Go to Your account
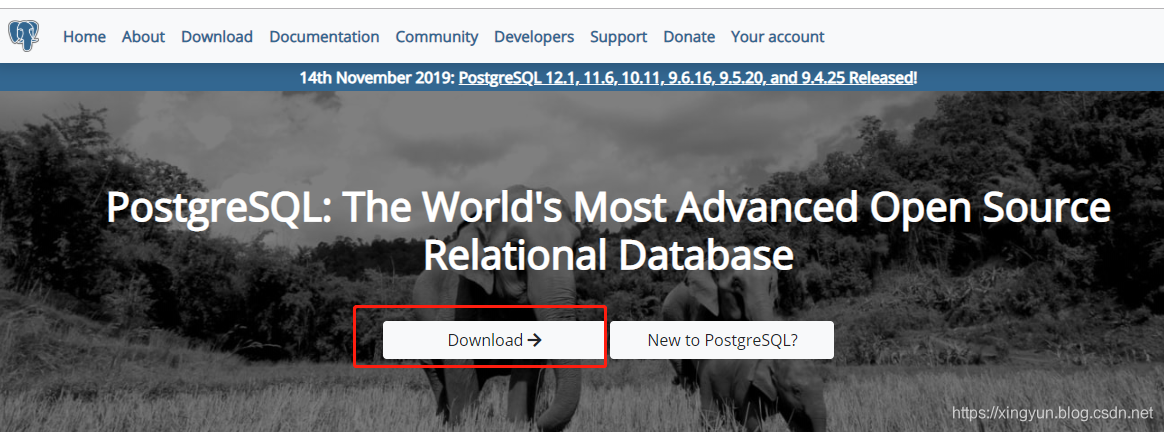1164x432 pixels. [x=777, y=36]
